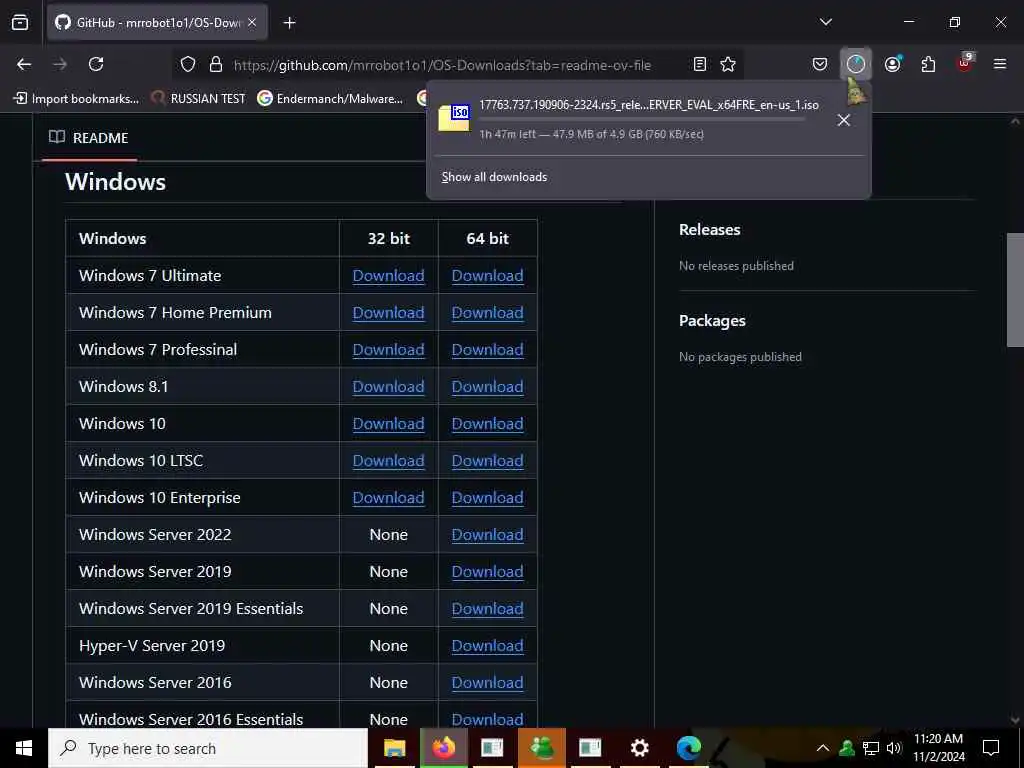This screenshot has width=1024, height=768.
Task: Open uBlock Origin extension icon
Action: (965, 63)
